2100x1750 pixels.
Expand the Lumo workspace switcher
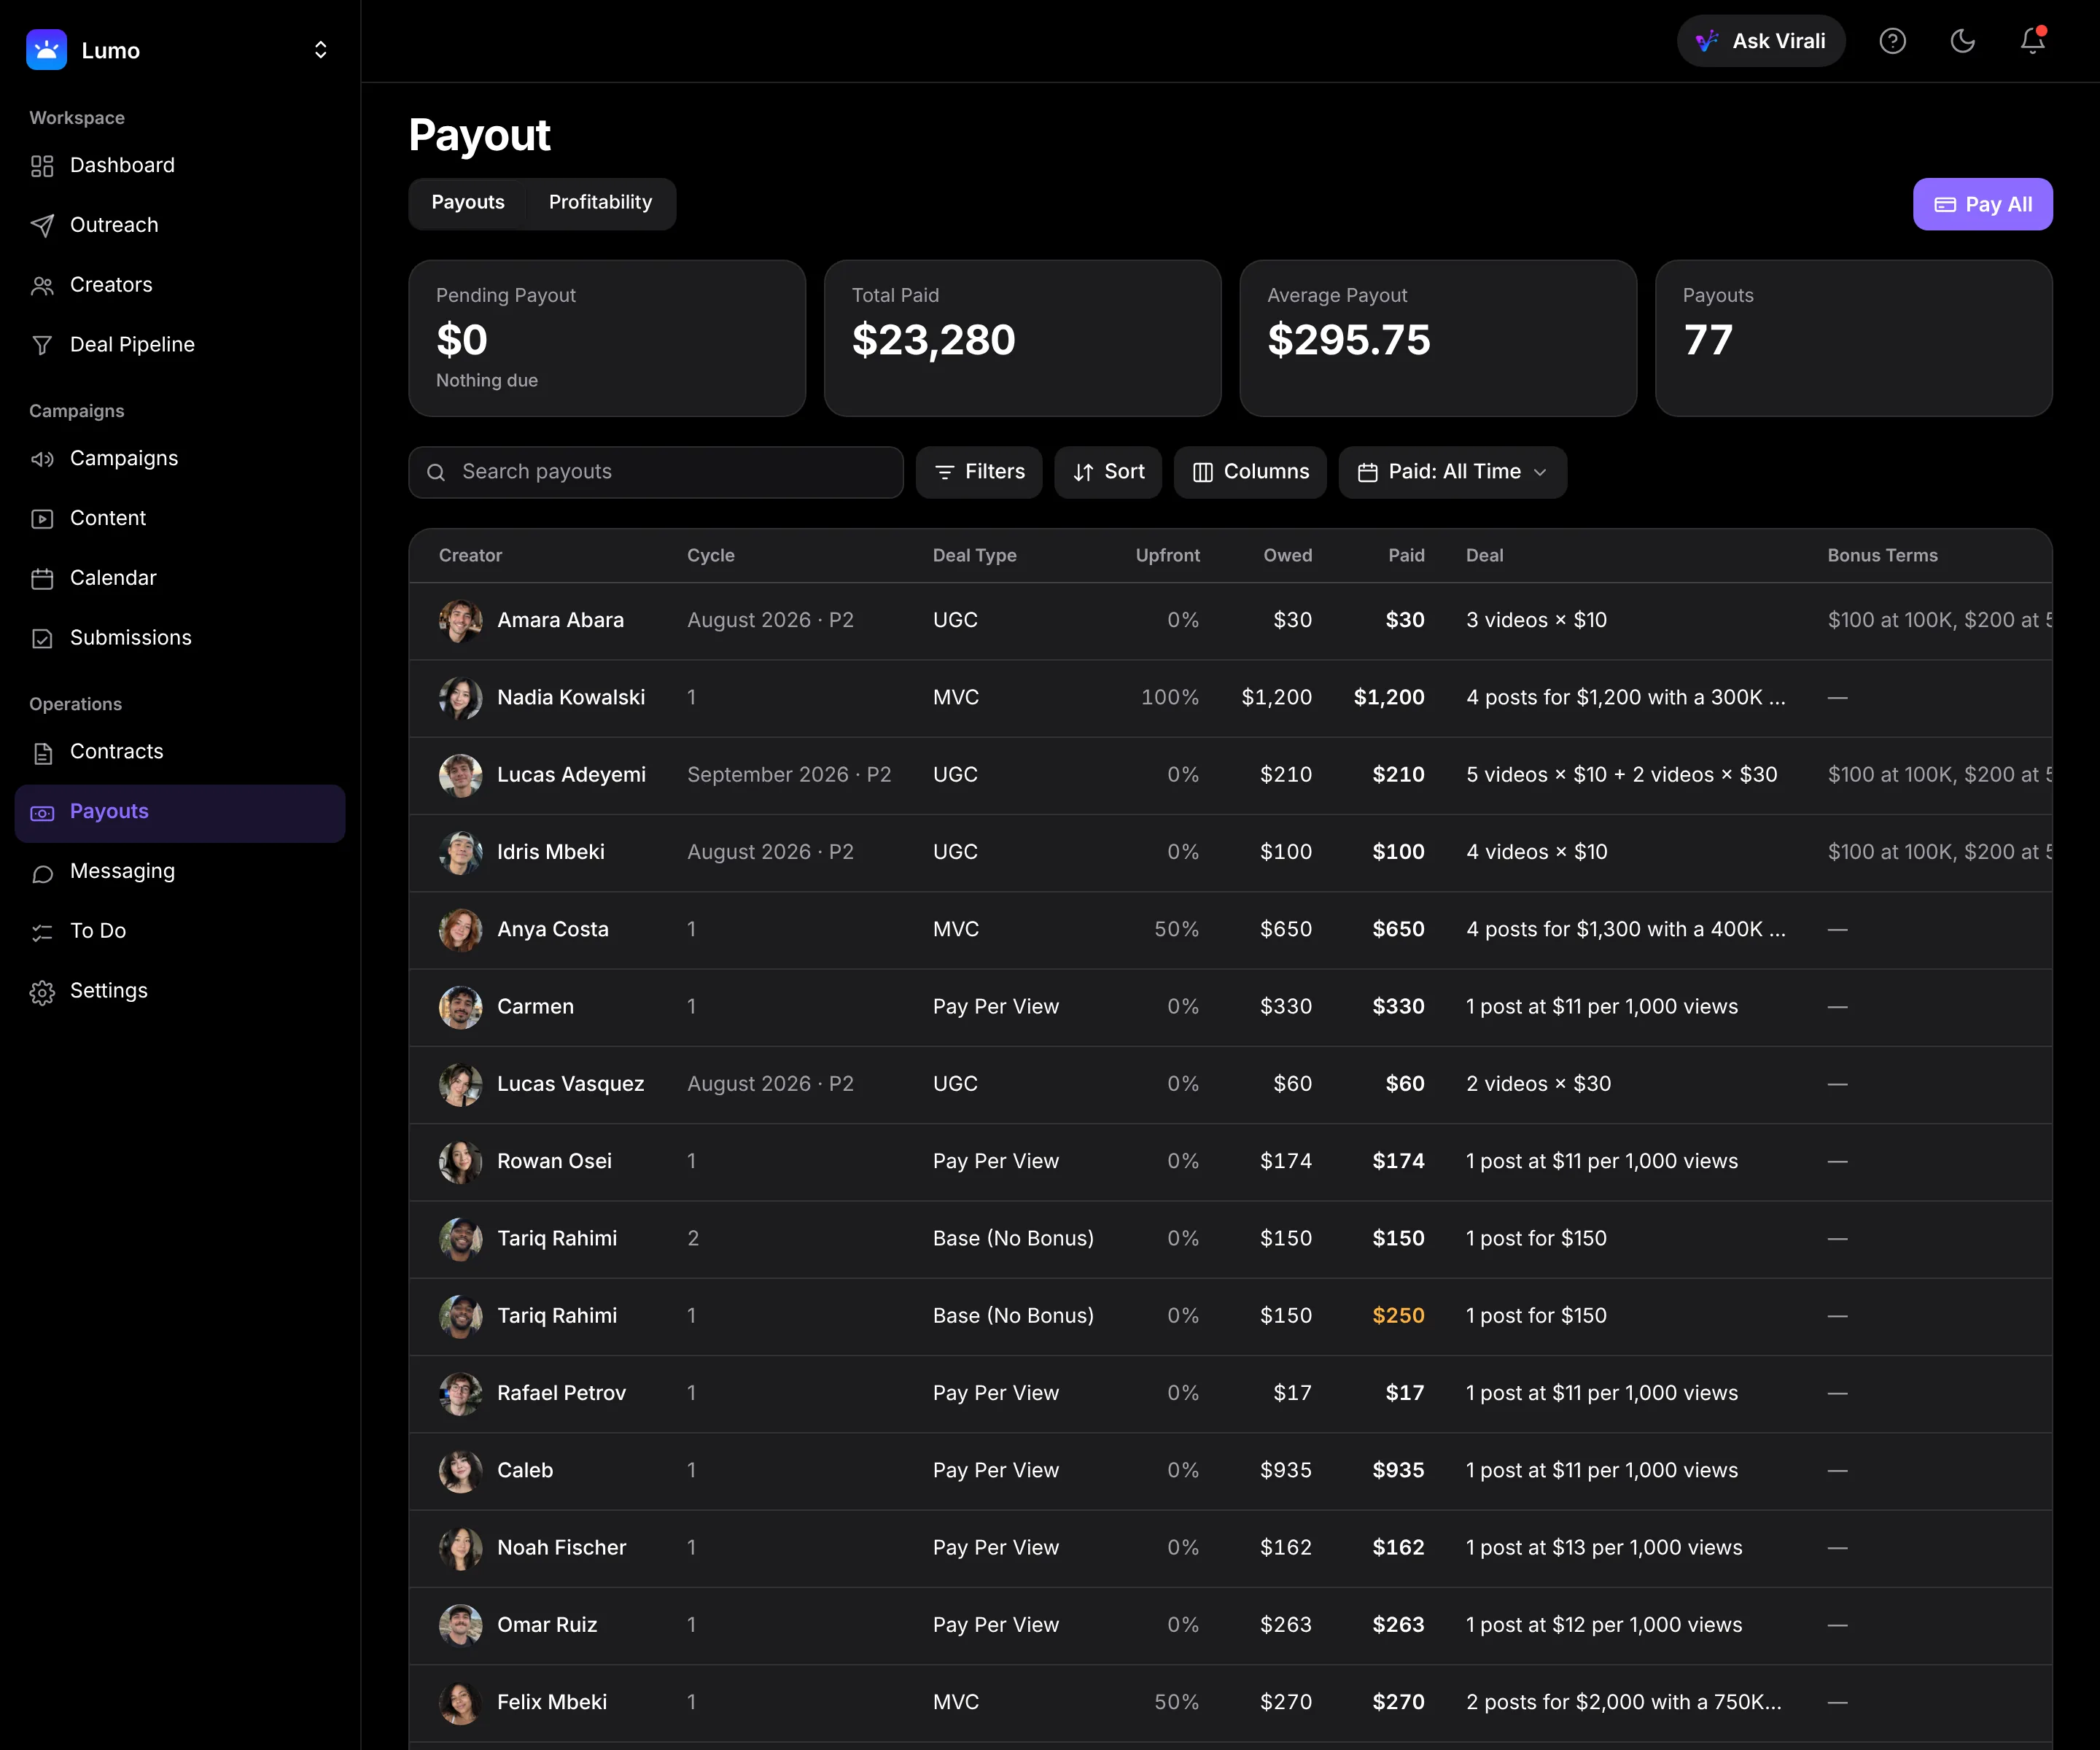(320, 50)
